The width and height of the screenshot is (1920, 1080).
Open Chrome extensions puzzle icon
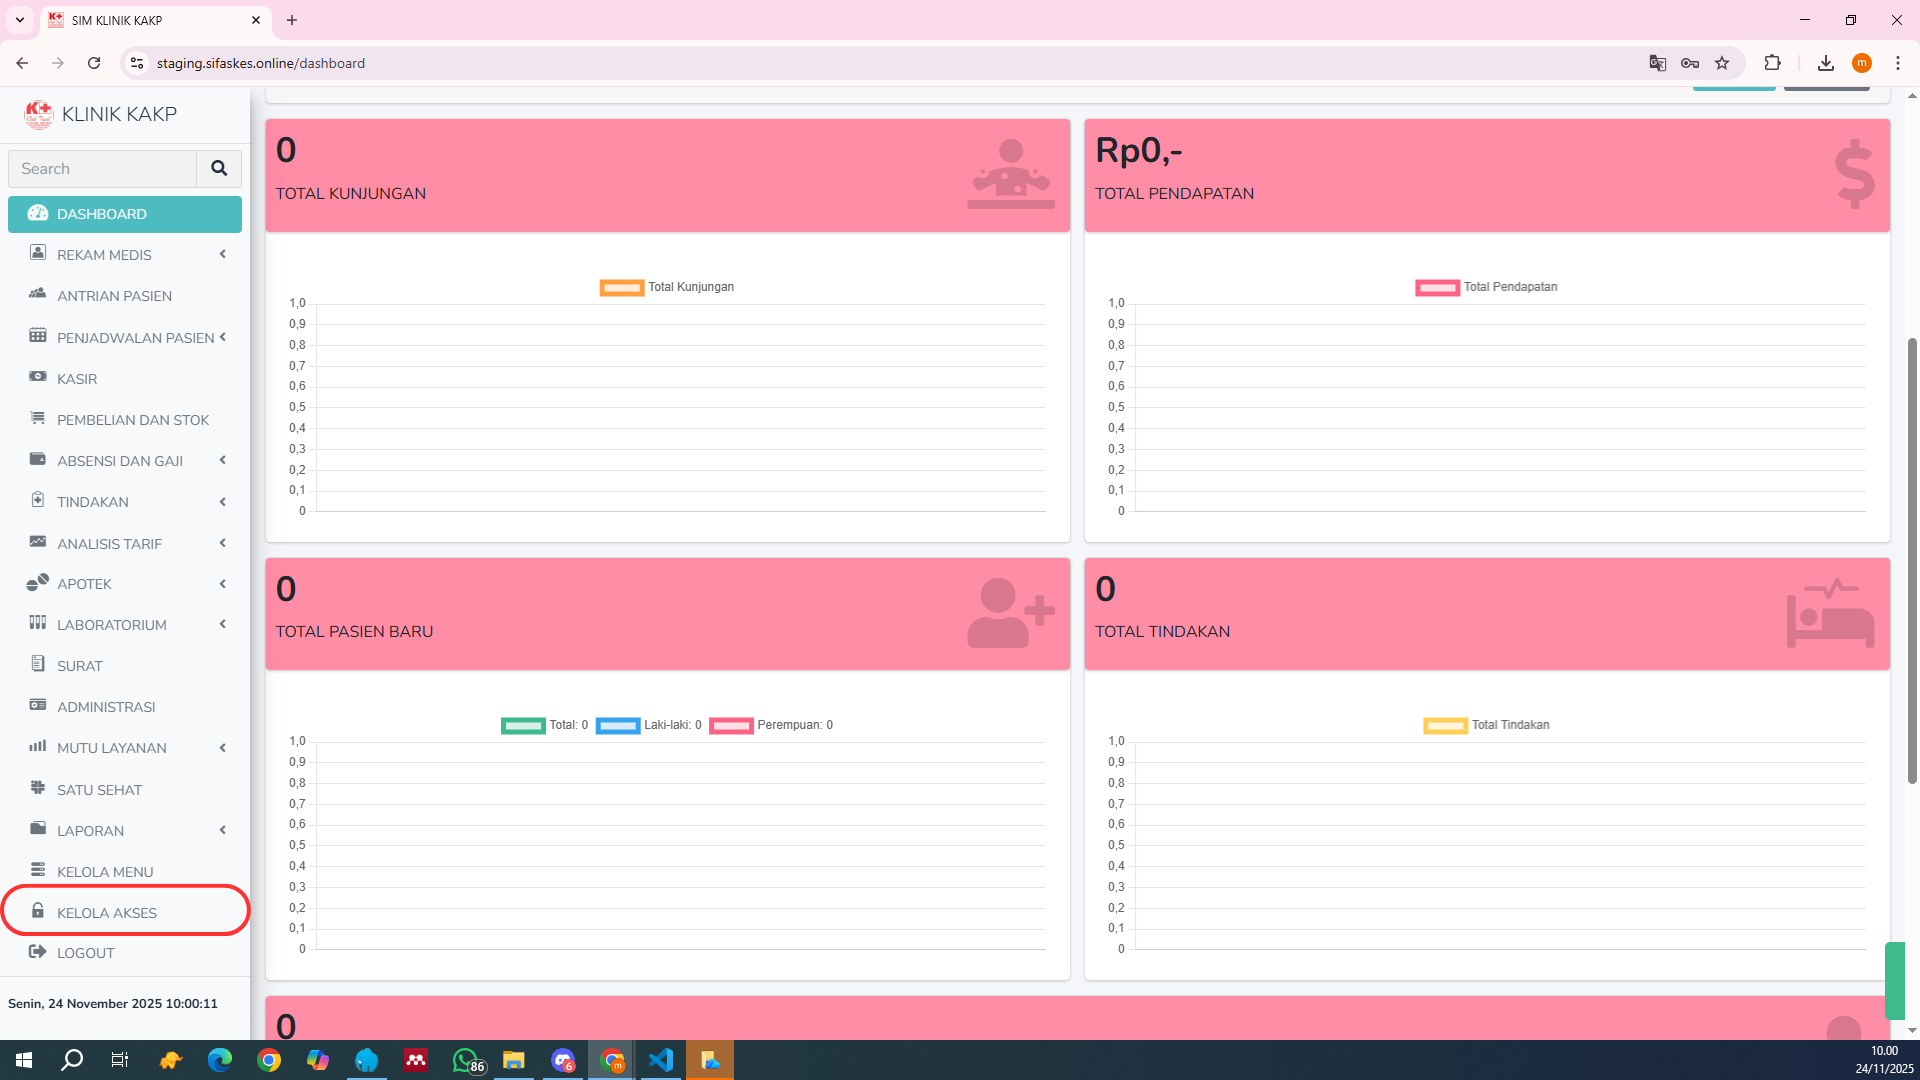[1772, 63]
